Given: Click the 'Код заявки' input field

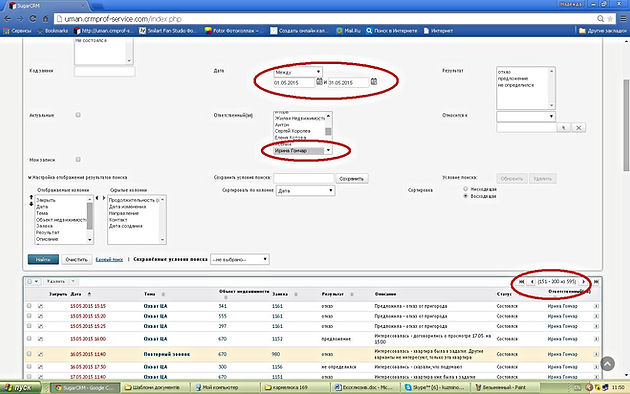Looking at the screenshot, I should (104, 71).
